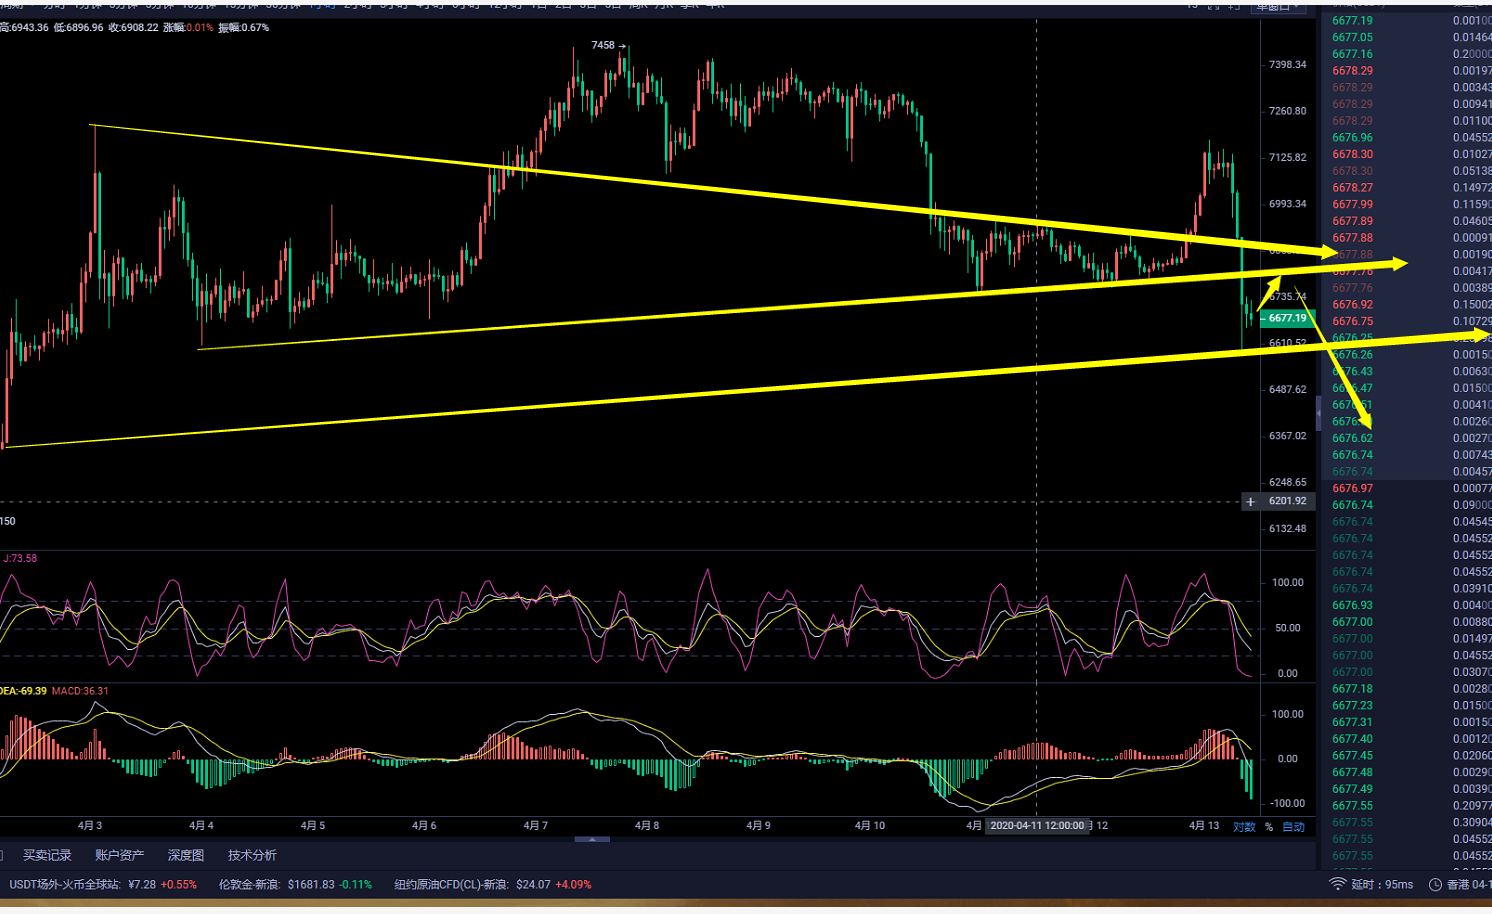Viewport: 1492px width, 914px height.
Task: Click the green 6677.19 current price label
Action: coord(1287,318)
